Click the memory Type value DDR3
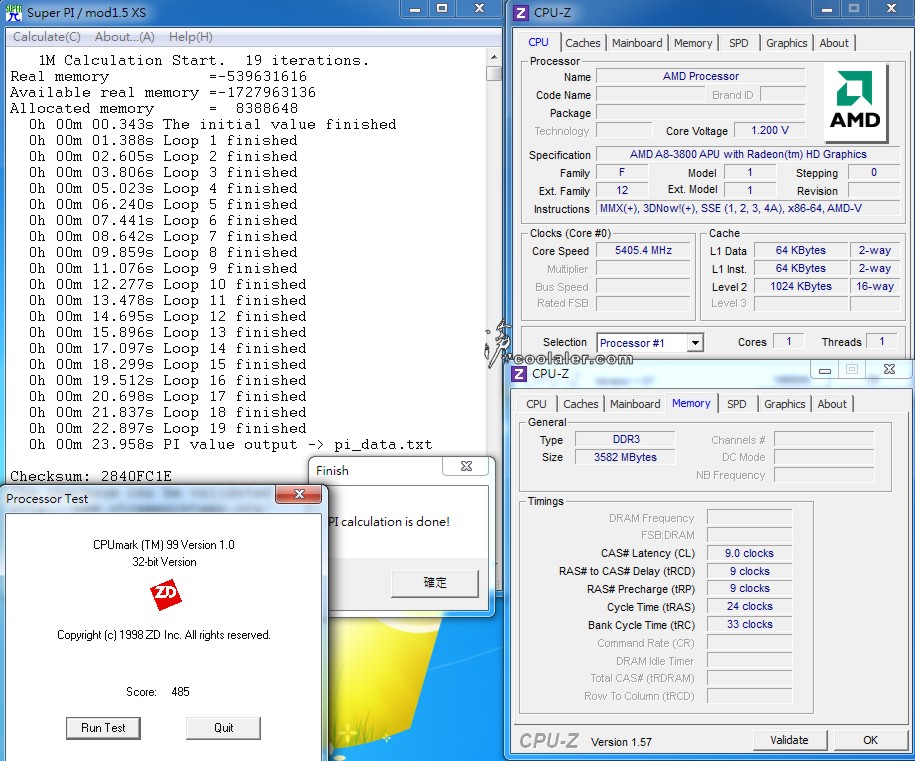The image size is (915, 761). pyautogui.click(x=626, y=439)
